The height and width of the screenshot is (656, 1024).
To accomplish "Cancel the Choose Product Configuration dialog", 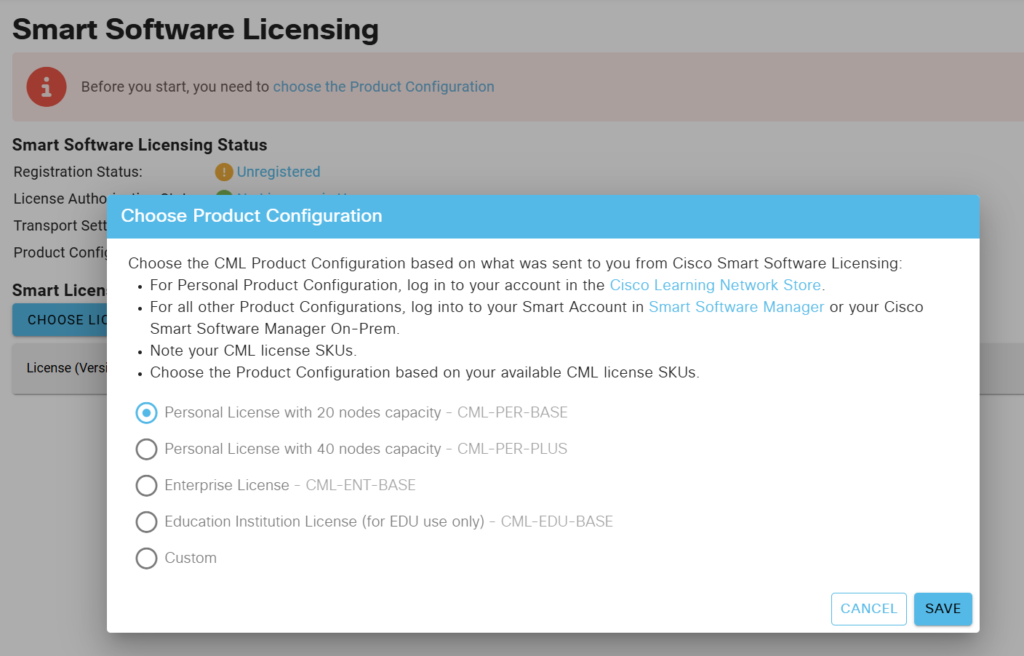I will pos(869,609).
